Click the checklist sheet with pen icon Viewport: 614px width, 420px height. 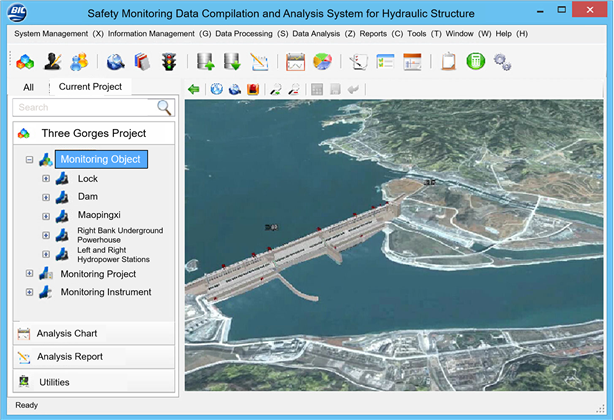[x=359, y=62]
